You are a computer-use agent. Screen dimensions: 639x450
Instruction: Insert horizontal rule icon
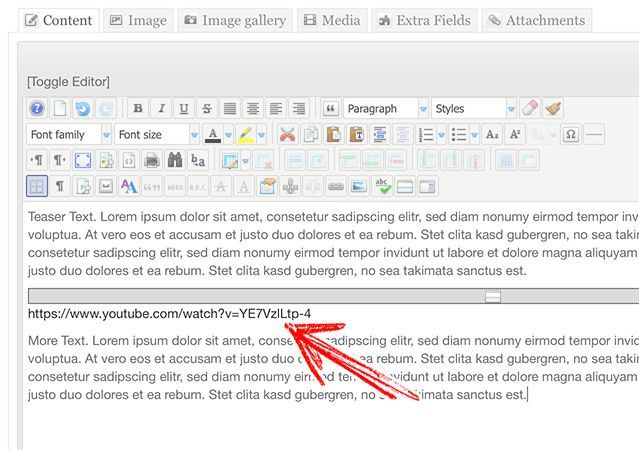click(x=594, y=135)
